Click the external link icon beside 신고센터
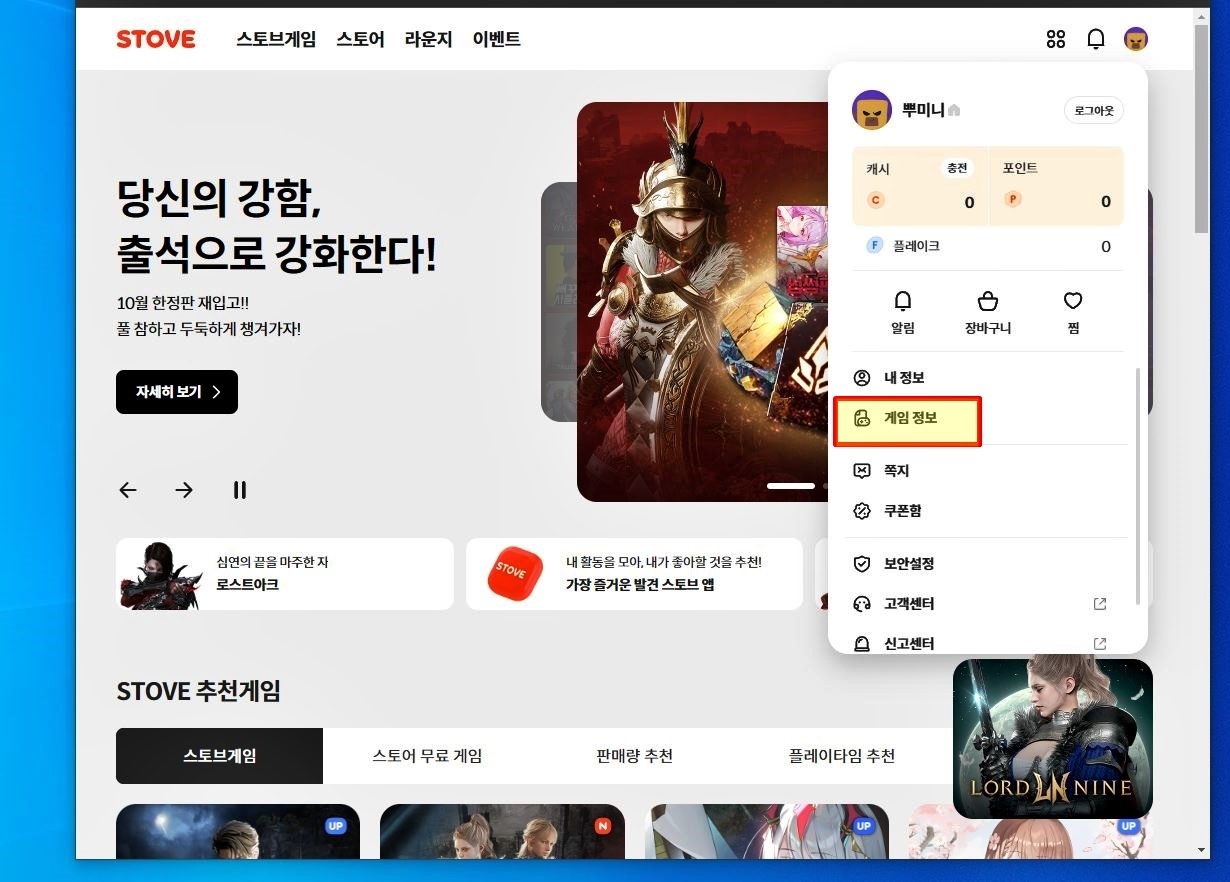 (1100, 644)
